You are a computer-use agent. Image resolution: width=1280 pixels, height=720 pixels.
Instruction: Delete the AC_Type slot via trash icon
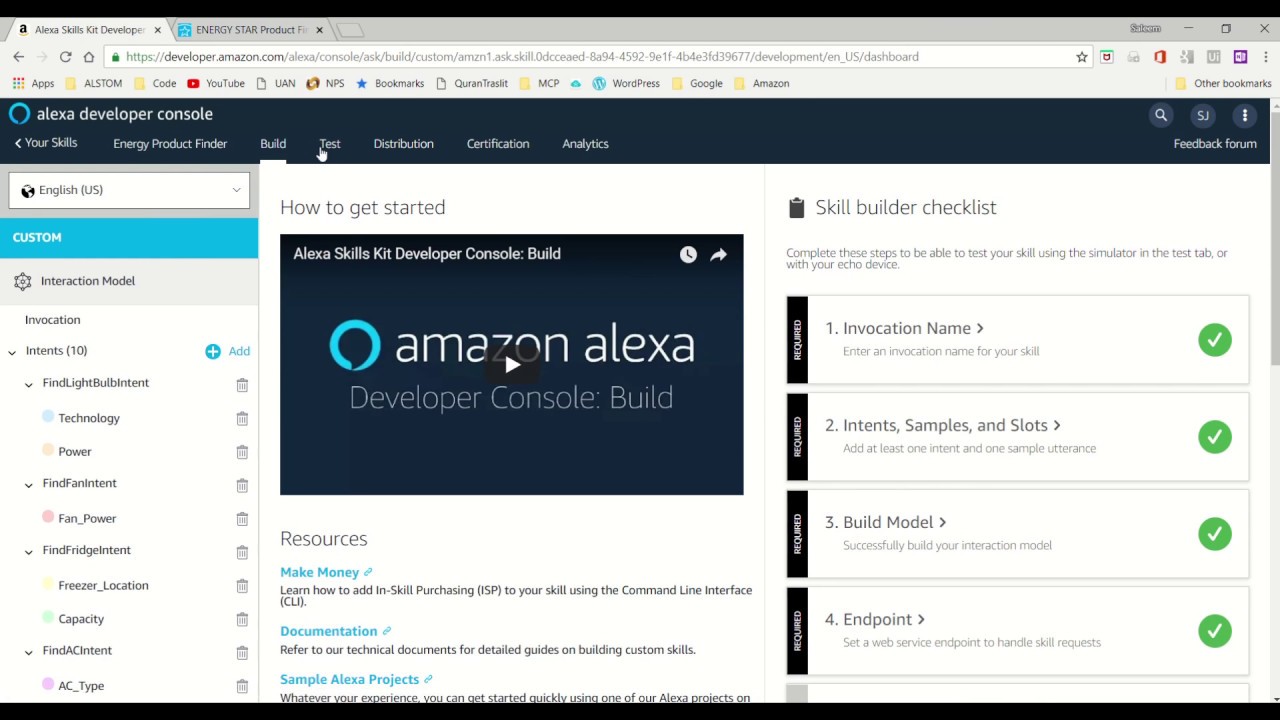click(242, 686)
